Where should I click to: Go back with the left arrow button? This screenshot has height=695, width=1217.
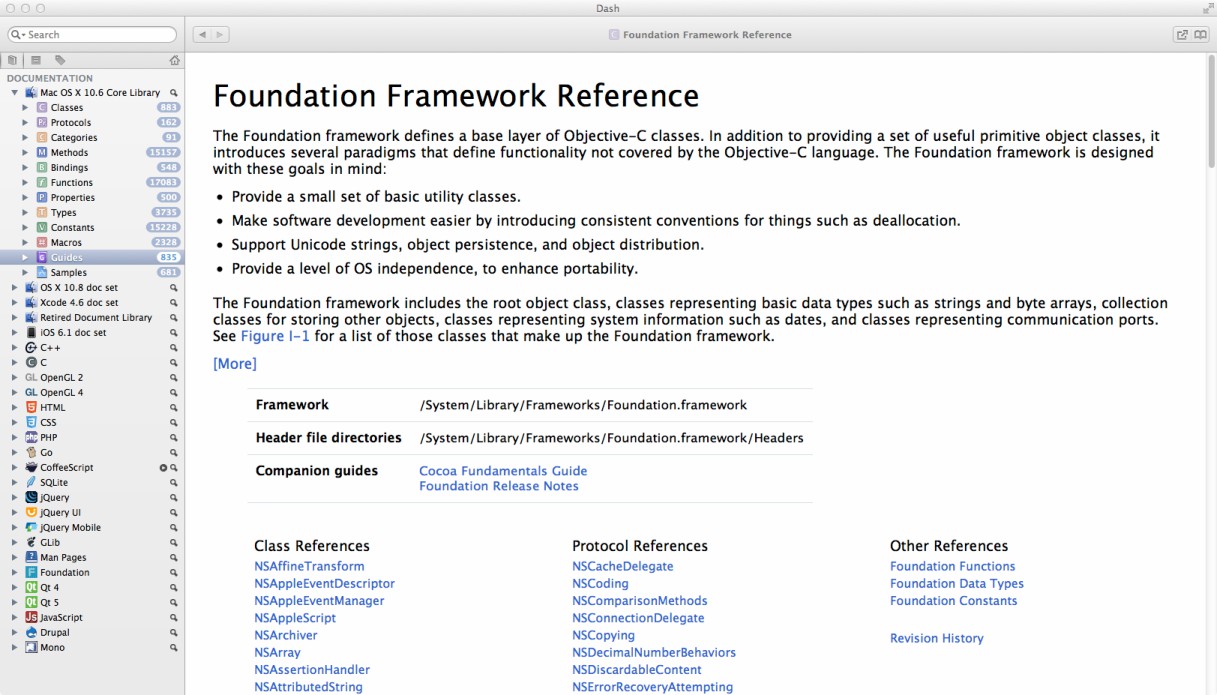pyautogui.click(x=201, y=34)
